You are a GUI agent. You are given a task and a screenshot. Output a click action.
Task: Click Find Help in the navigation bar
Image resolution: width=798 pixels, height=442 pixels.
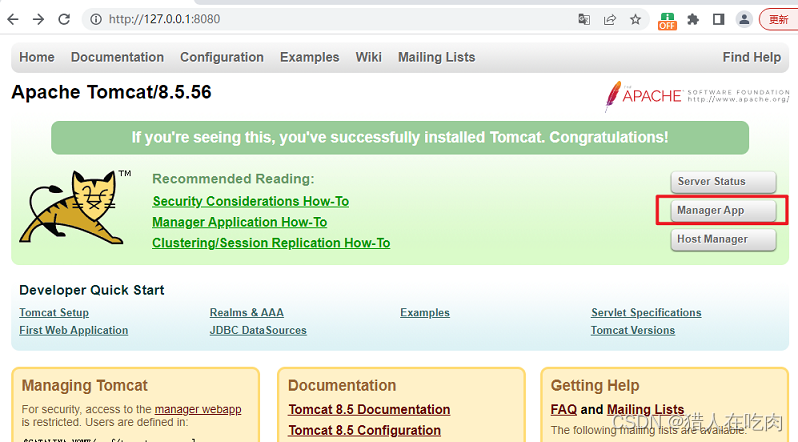pyautogui.click(x=752, y=57)
